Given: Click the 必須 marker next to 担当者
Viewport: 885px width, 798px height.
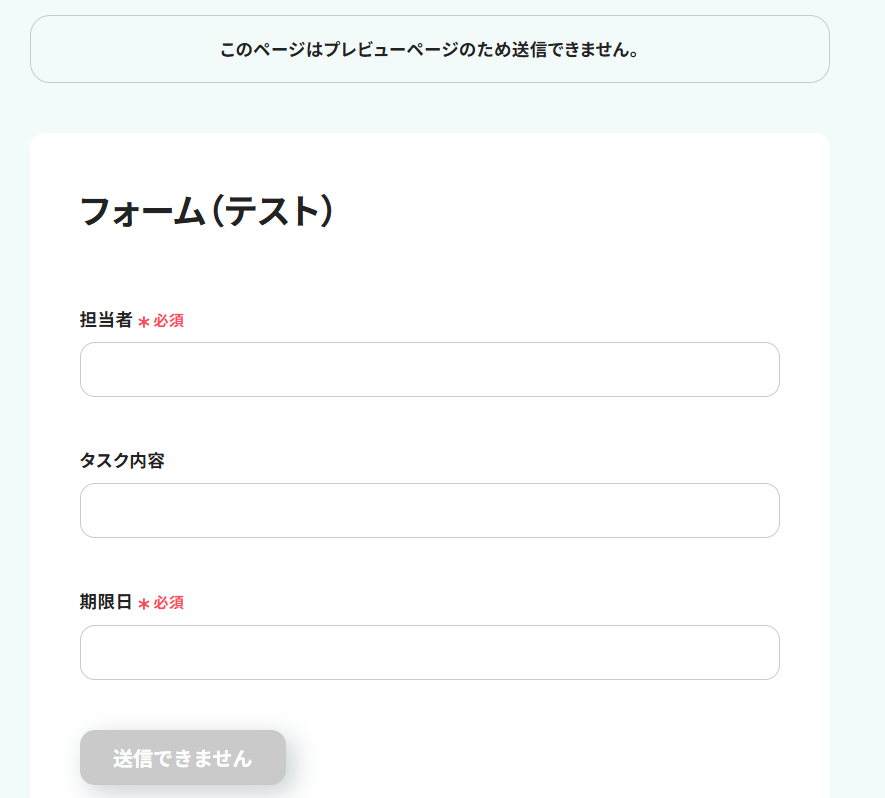Looking at the screenshot, I should point(168,321).
